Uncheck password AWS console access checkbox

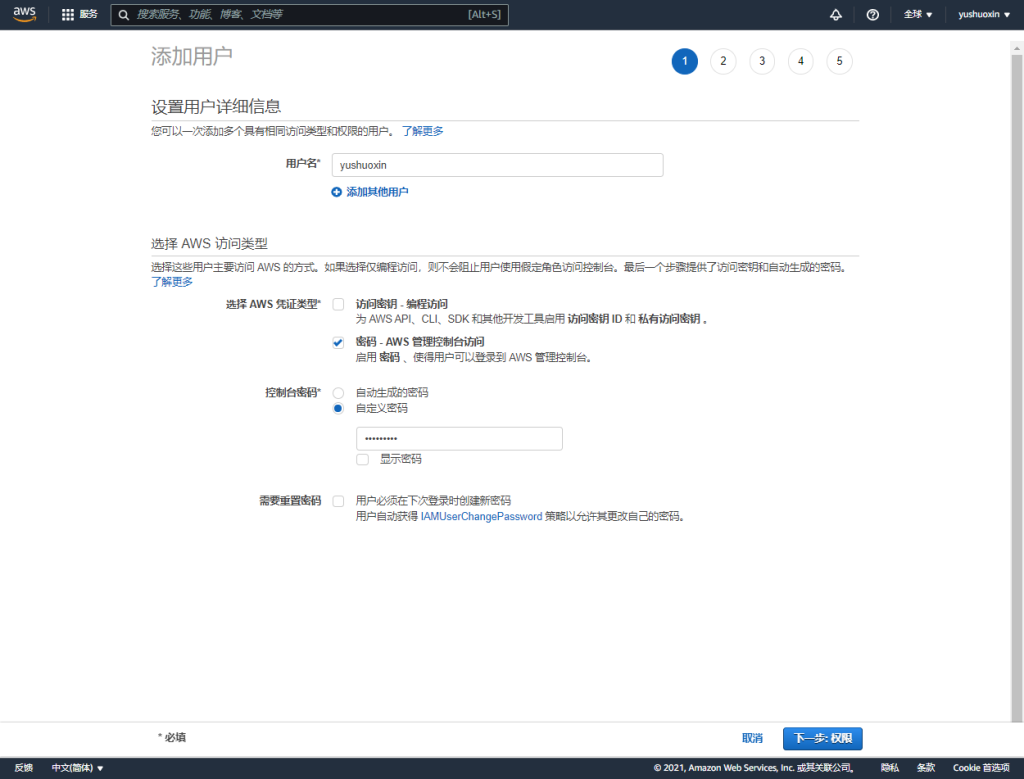tap(338, 342)
